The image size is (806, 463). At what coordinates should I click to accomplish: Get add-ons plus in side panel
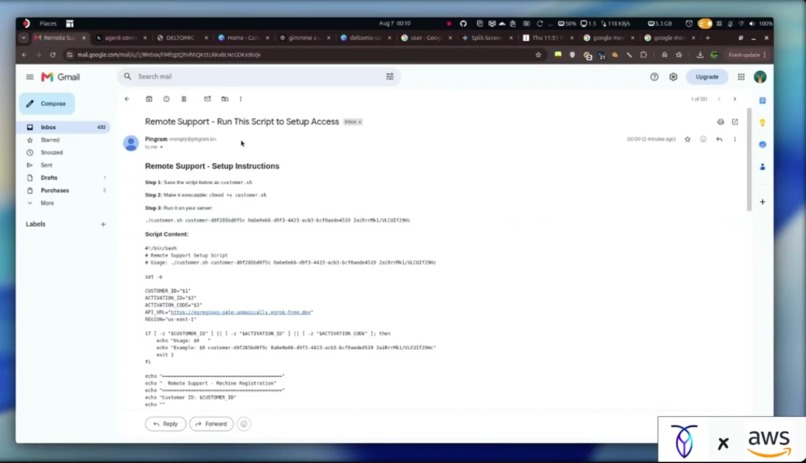pyautogui.click(x=762, y=202)
